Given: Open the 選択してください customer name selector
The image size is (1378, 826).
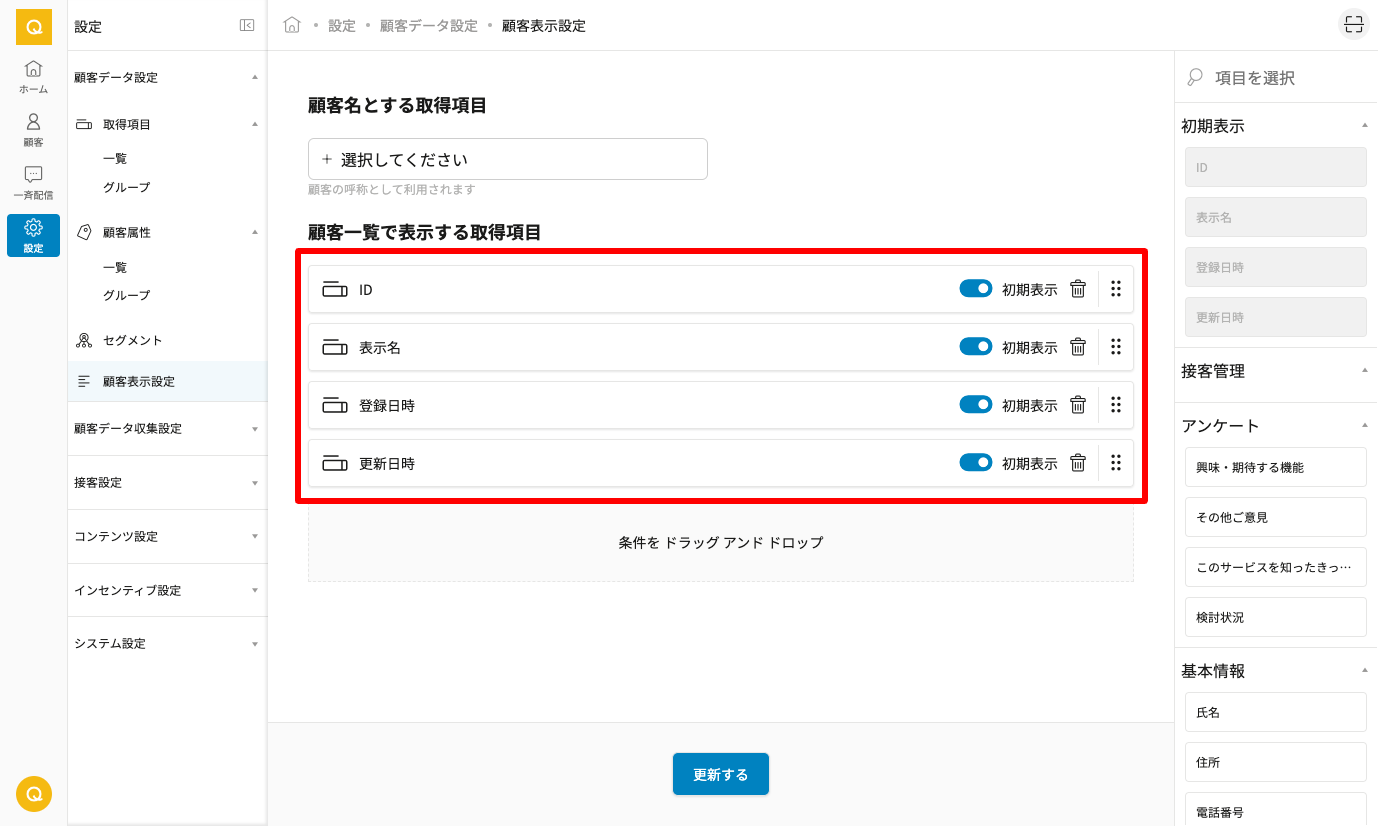Looking at the screenshot, I should pyautogui.click(x=507, y=159).
